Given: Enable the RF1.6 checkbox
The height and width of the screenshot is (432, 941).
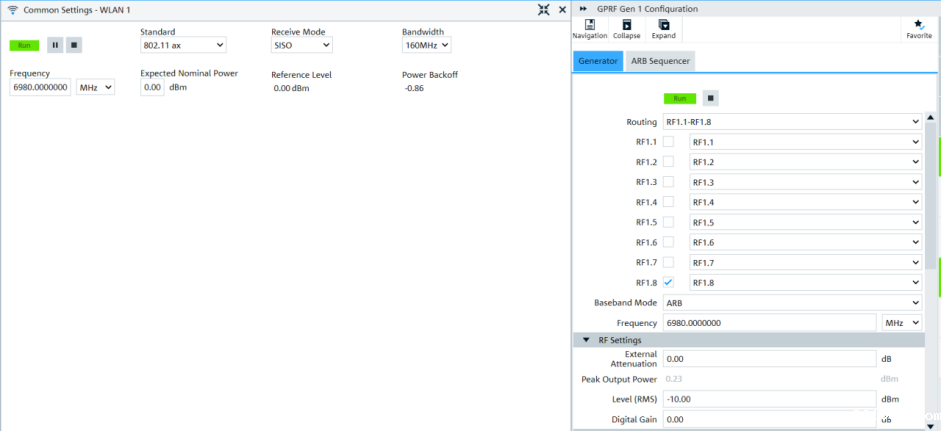Looking at the screenshot, I should 668,242.
